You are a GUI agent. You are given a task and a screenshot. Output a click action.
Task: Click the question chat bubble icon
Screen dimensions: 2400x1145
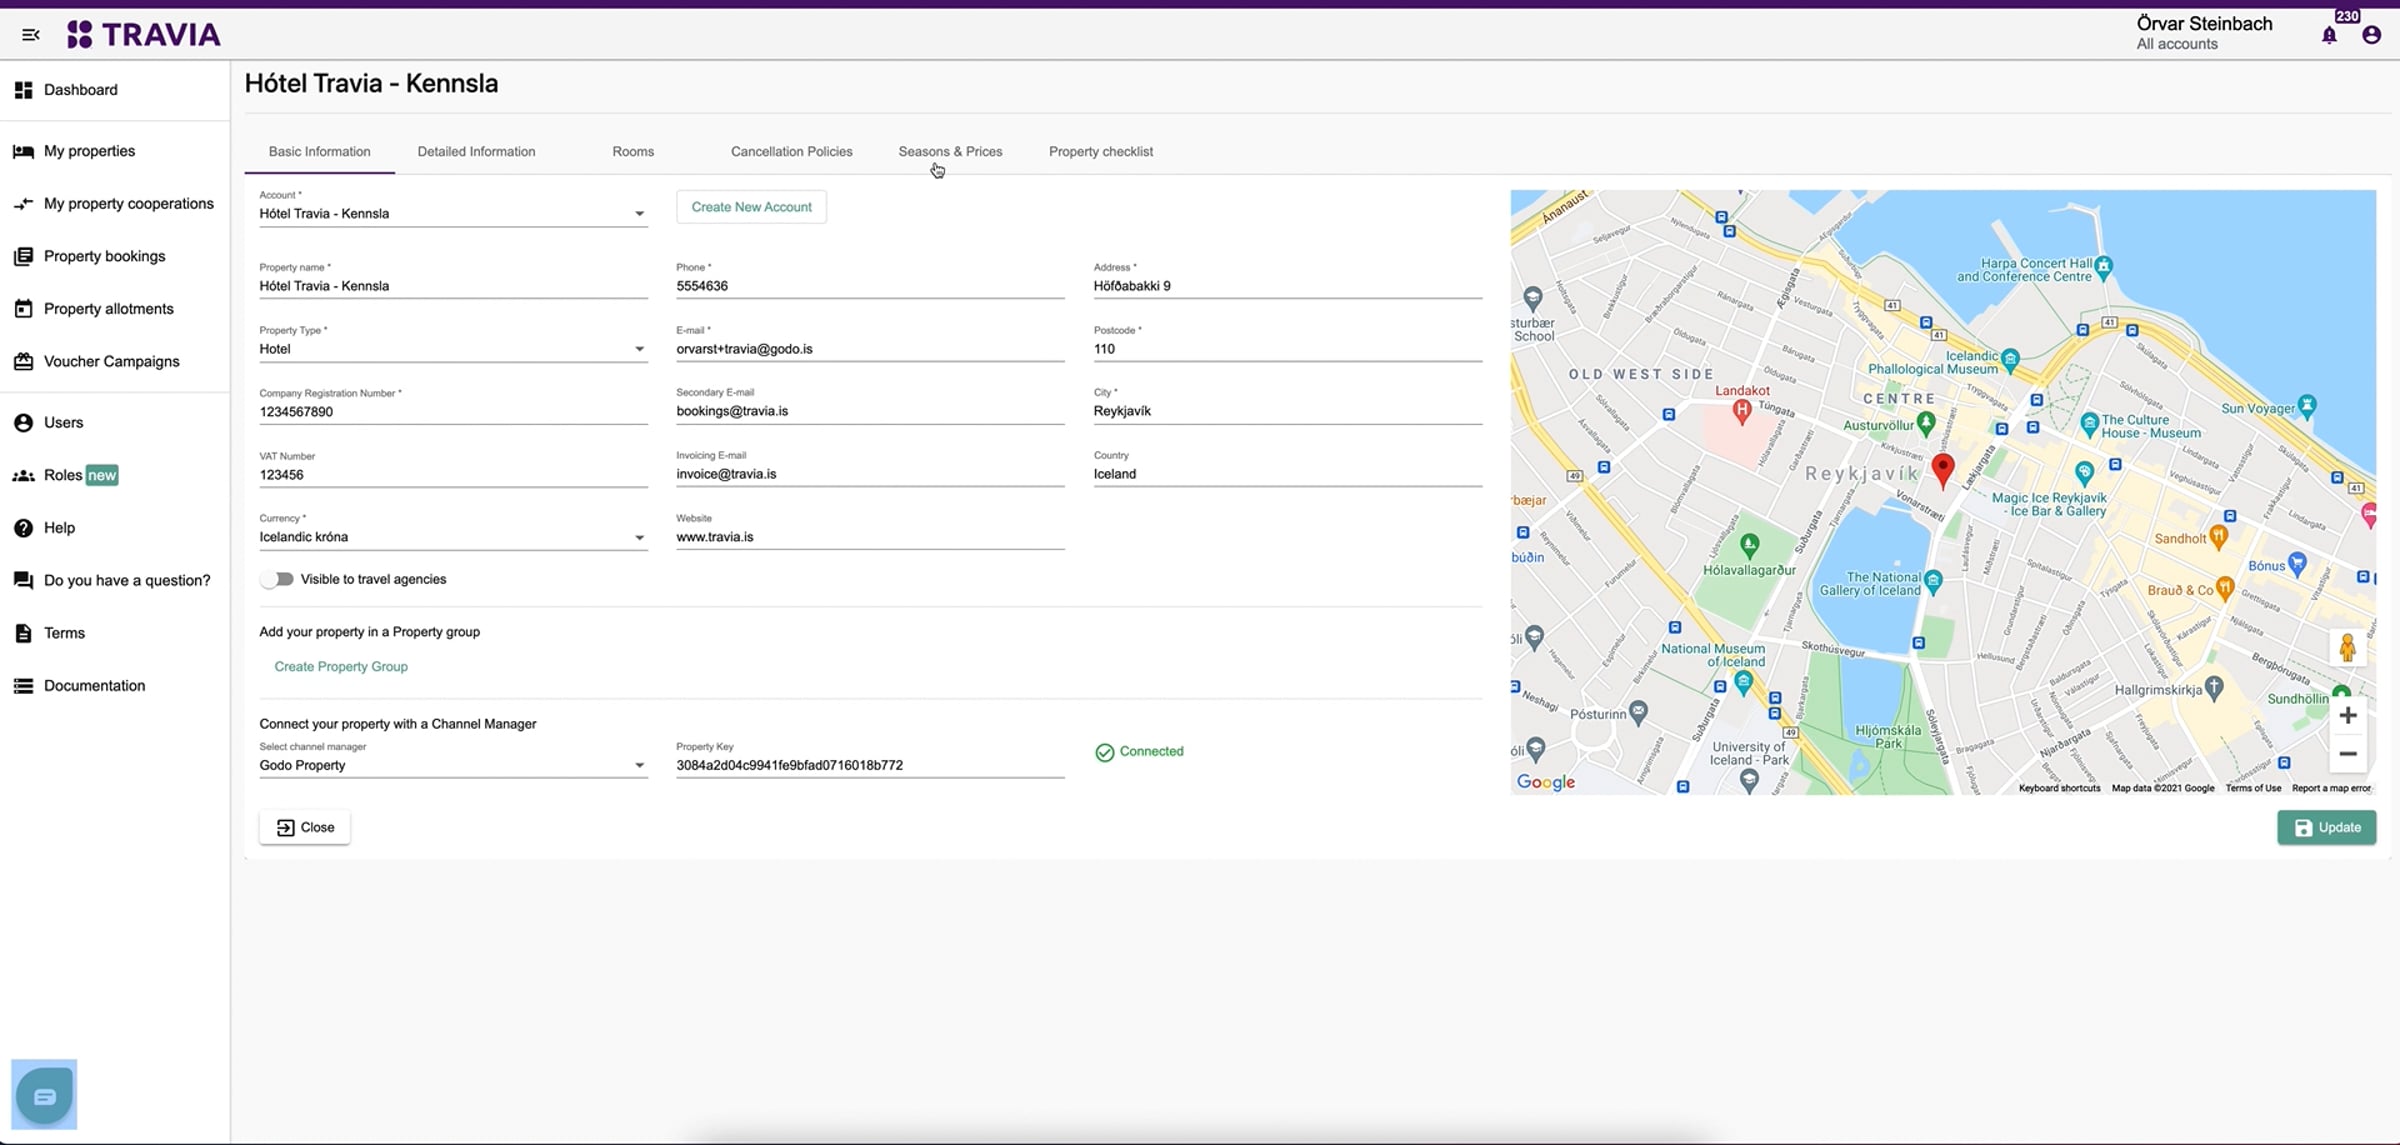(x=23, y=581)
